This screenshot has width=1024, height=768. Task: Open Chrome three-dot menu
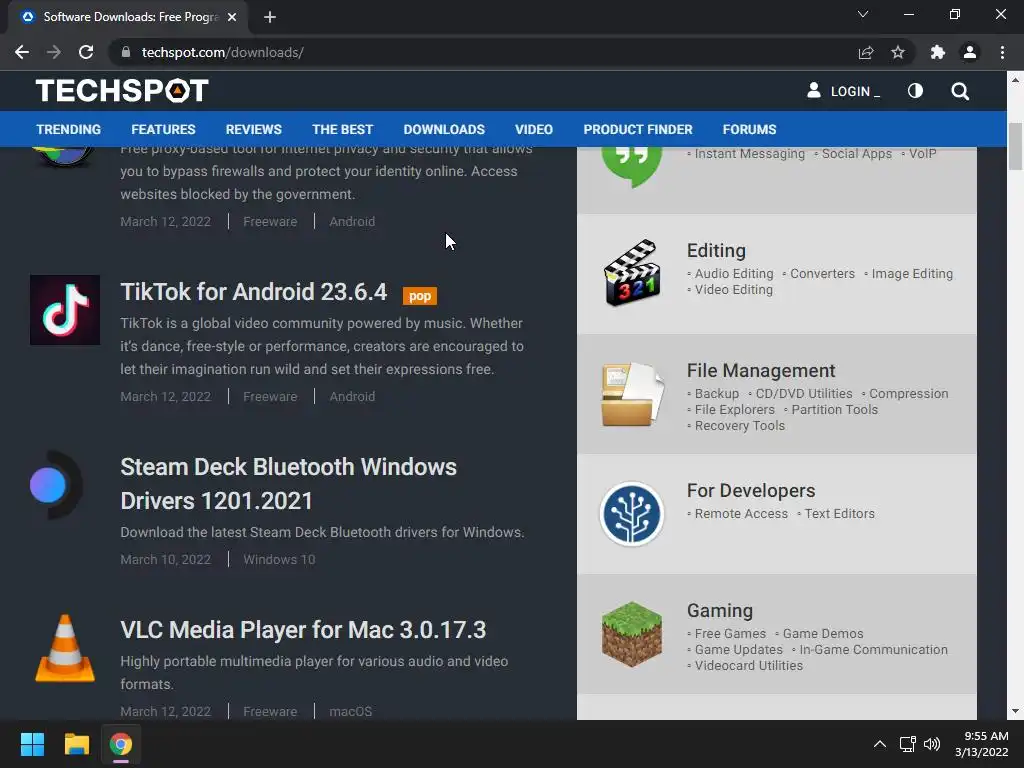[x=1002, y=52]
